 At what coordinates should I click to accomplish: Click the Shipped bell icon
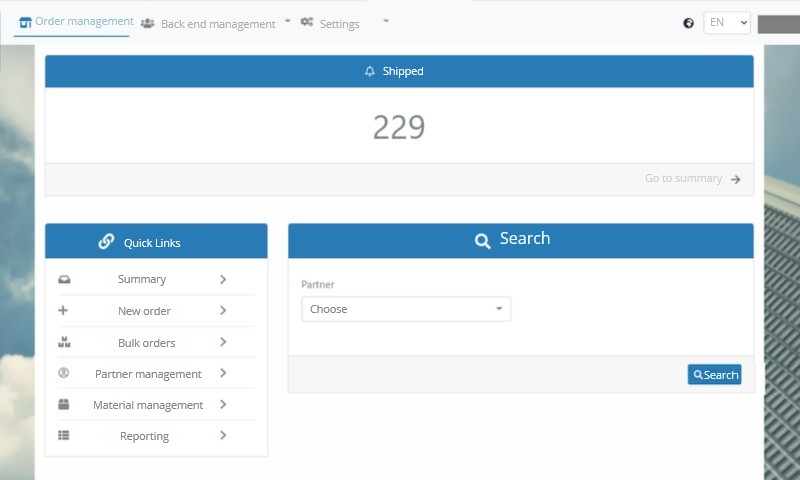370,71
